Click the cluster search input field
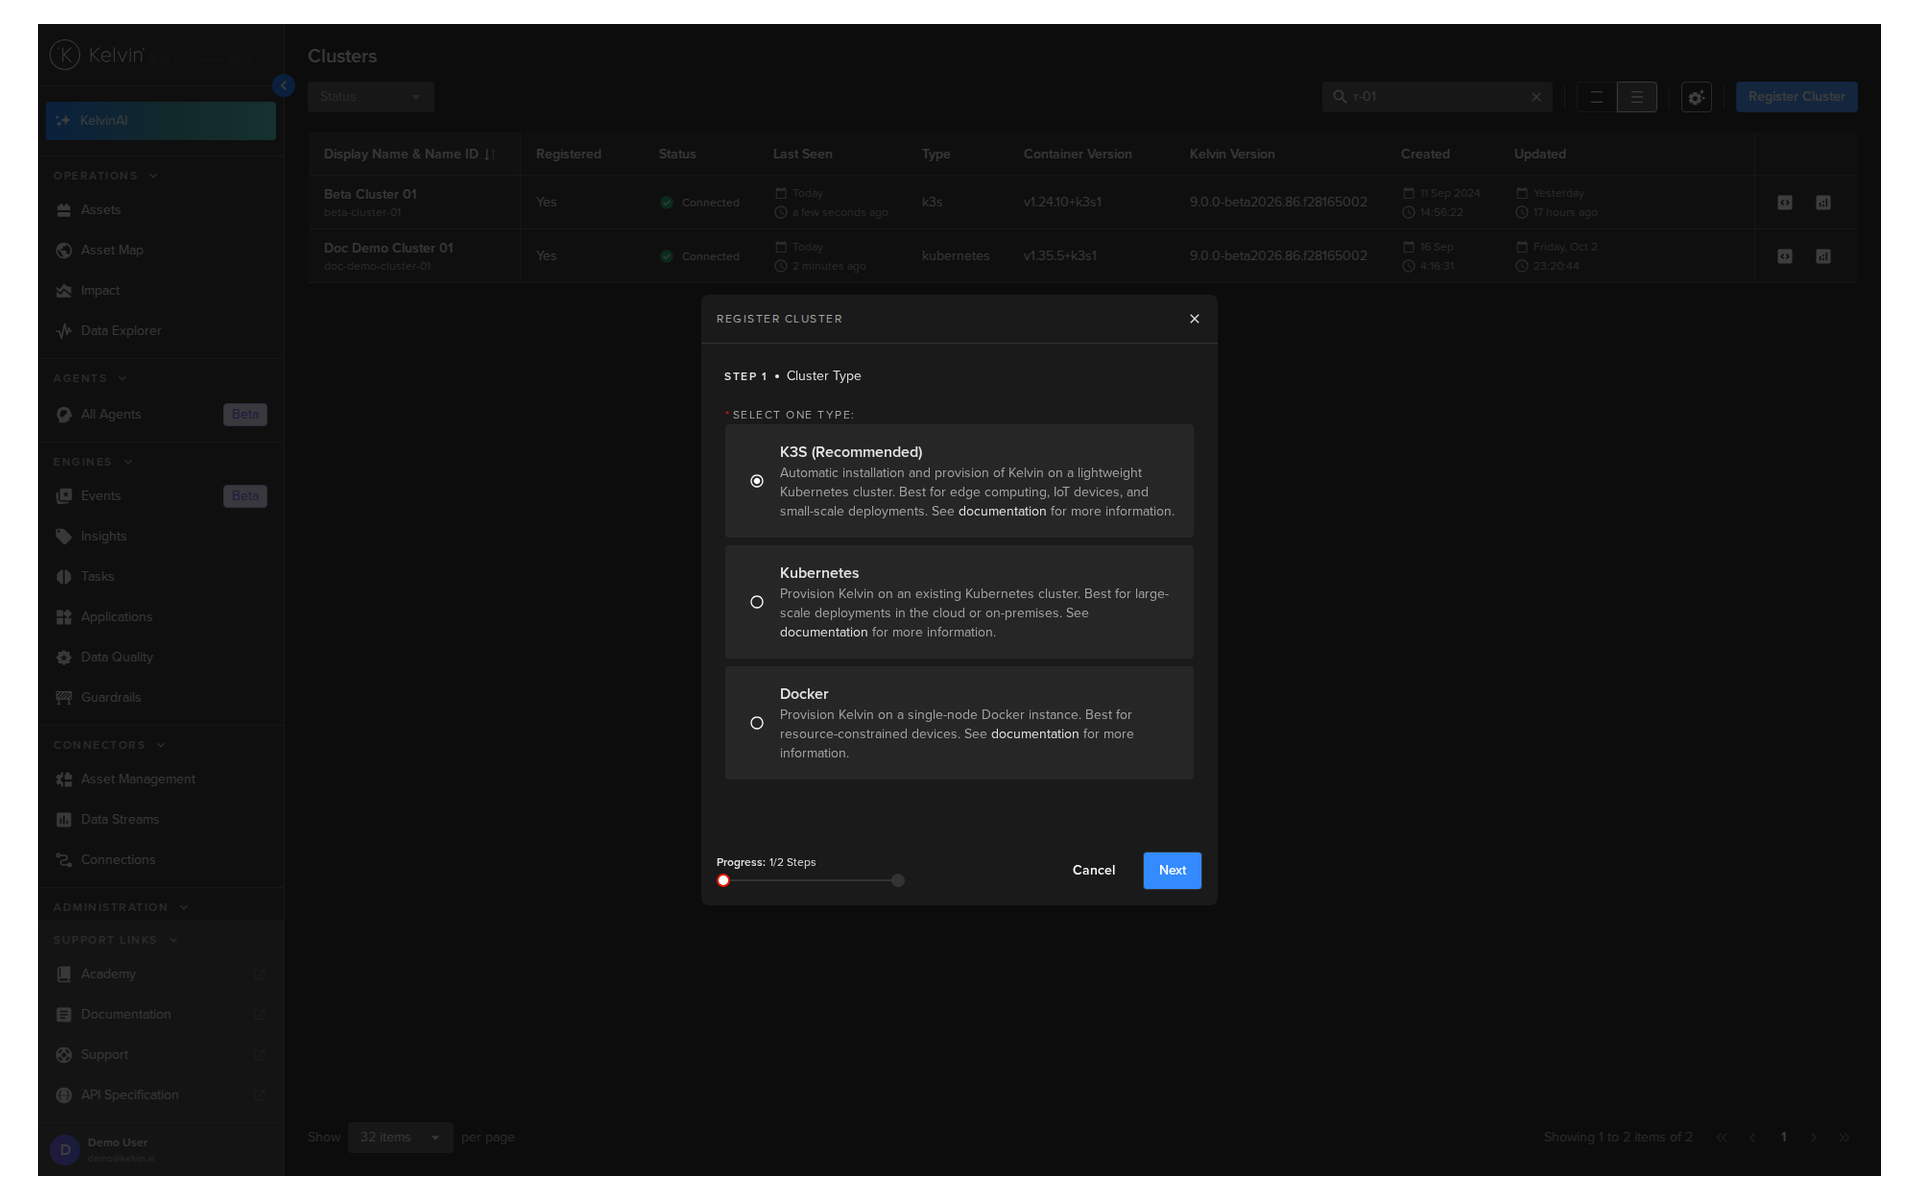 [x=1438, y=97]
